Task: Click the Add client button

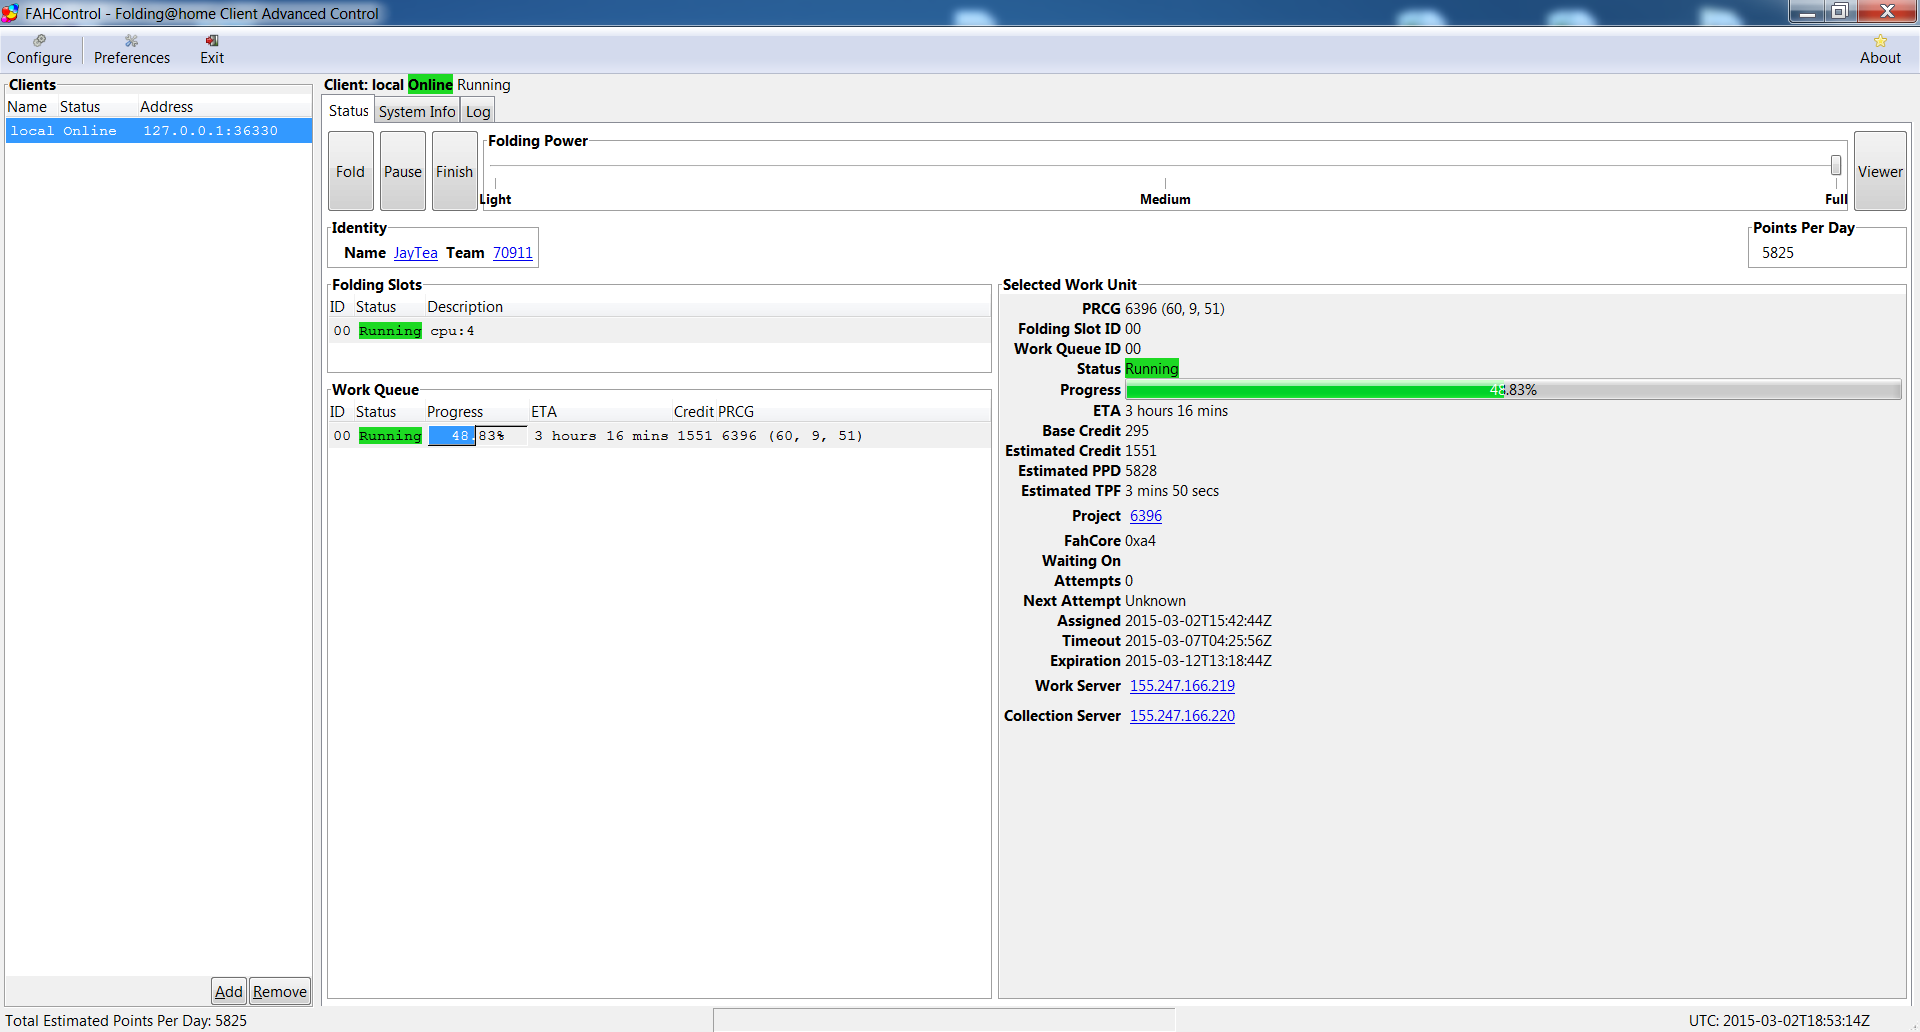Action: point(229,991)
